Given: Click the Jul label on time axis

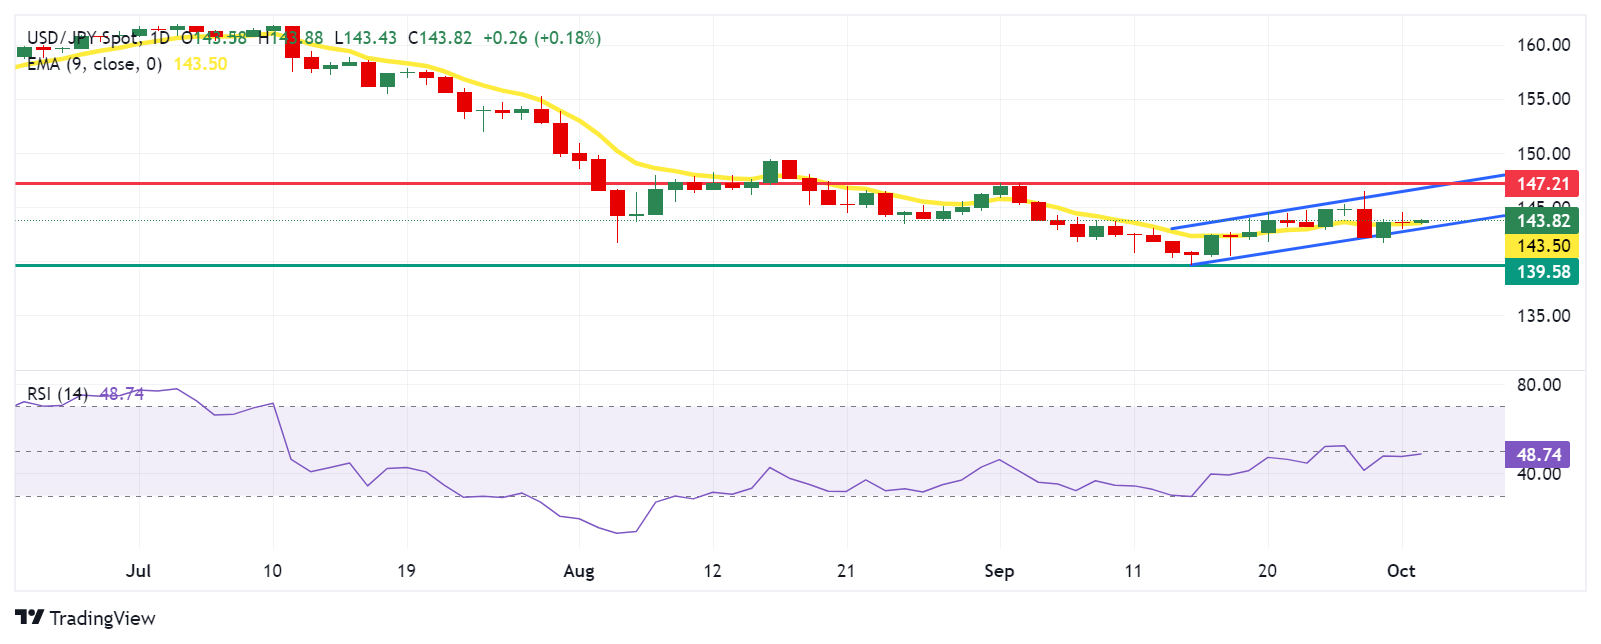Looking at the screenshot, I should pos(139,571).
